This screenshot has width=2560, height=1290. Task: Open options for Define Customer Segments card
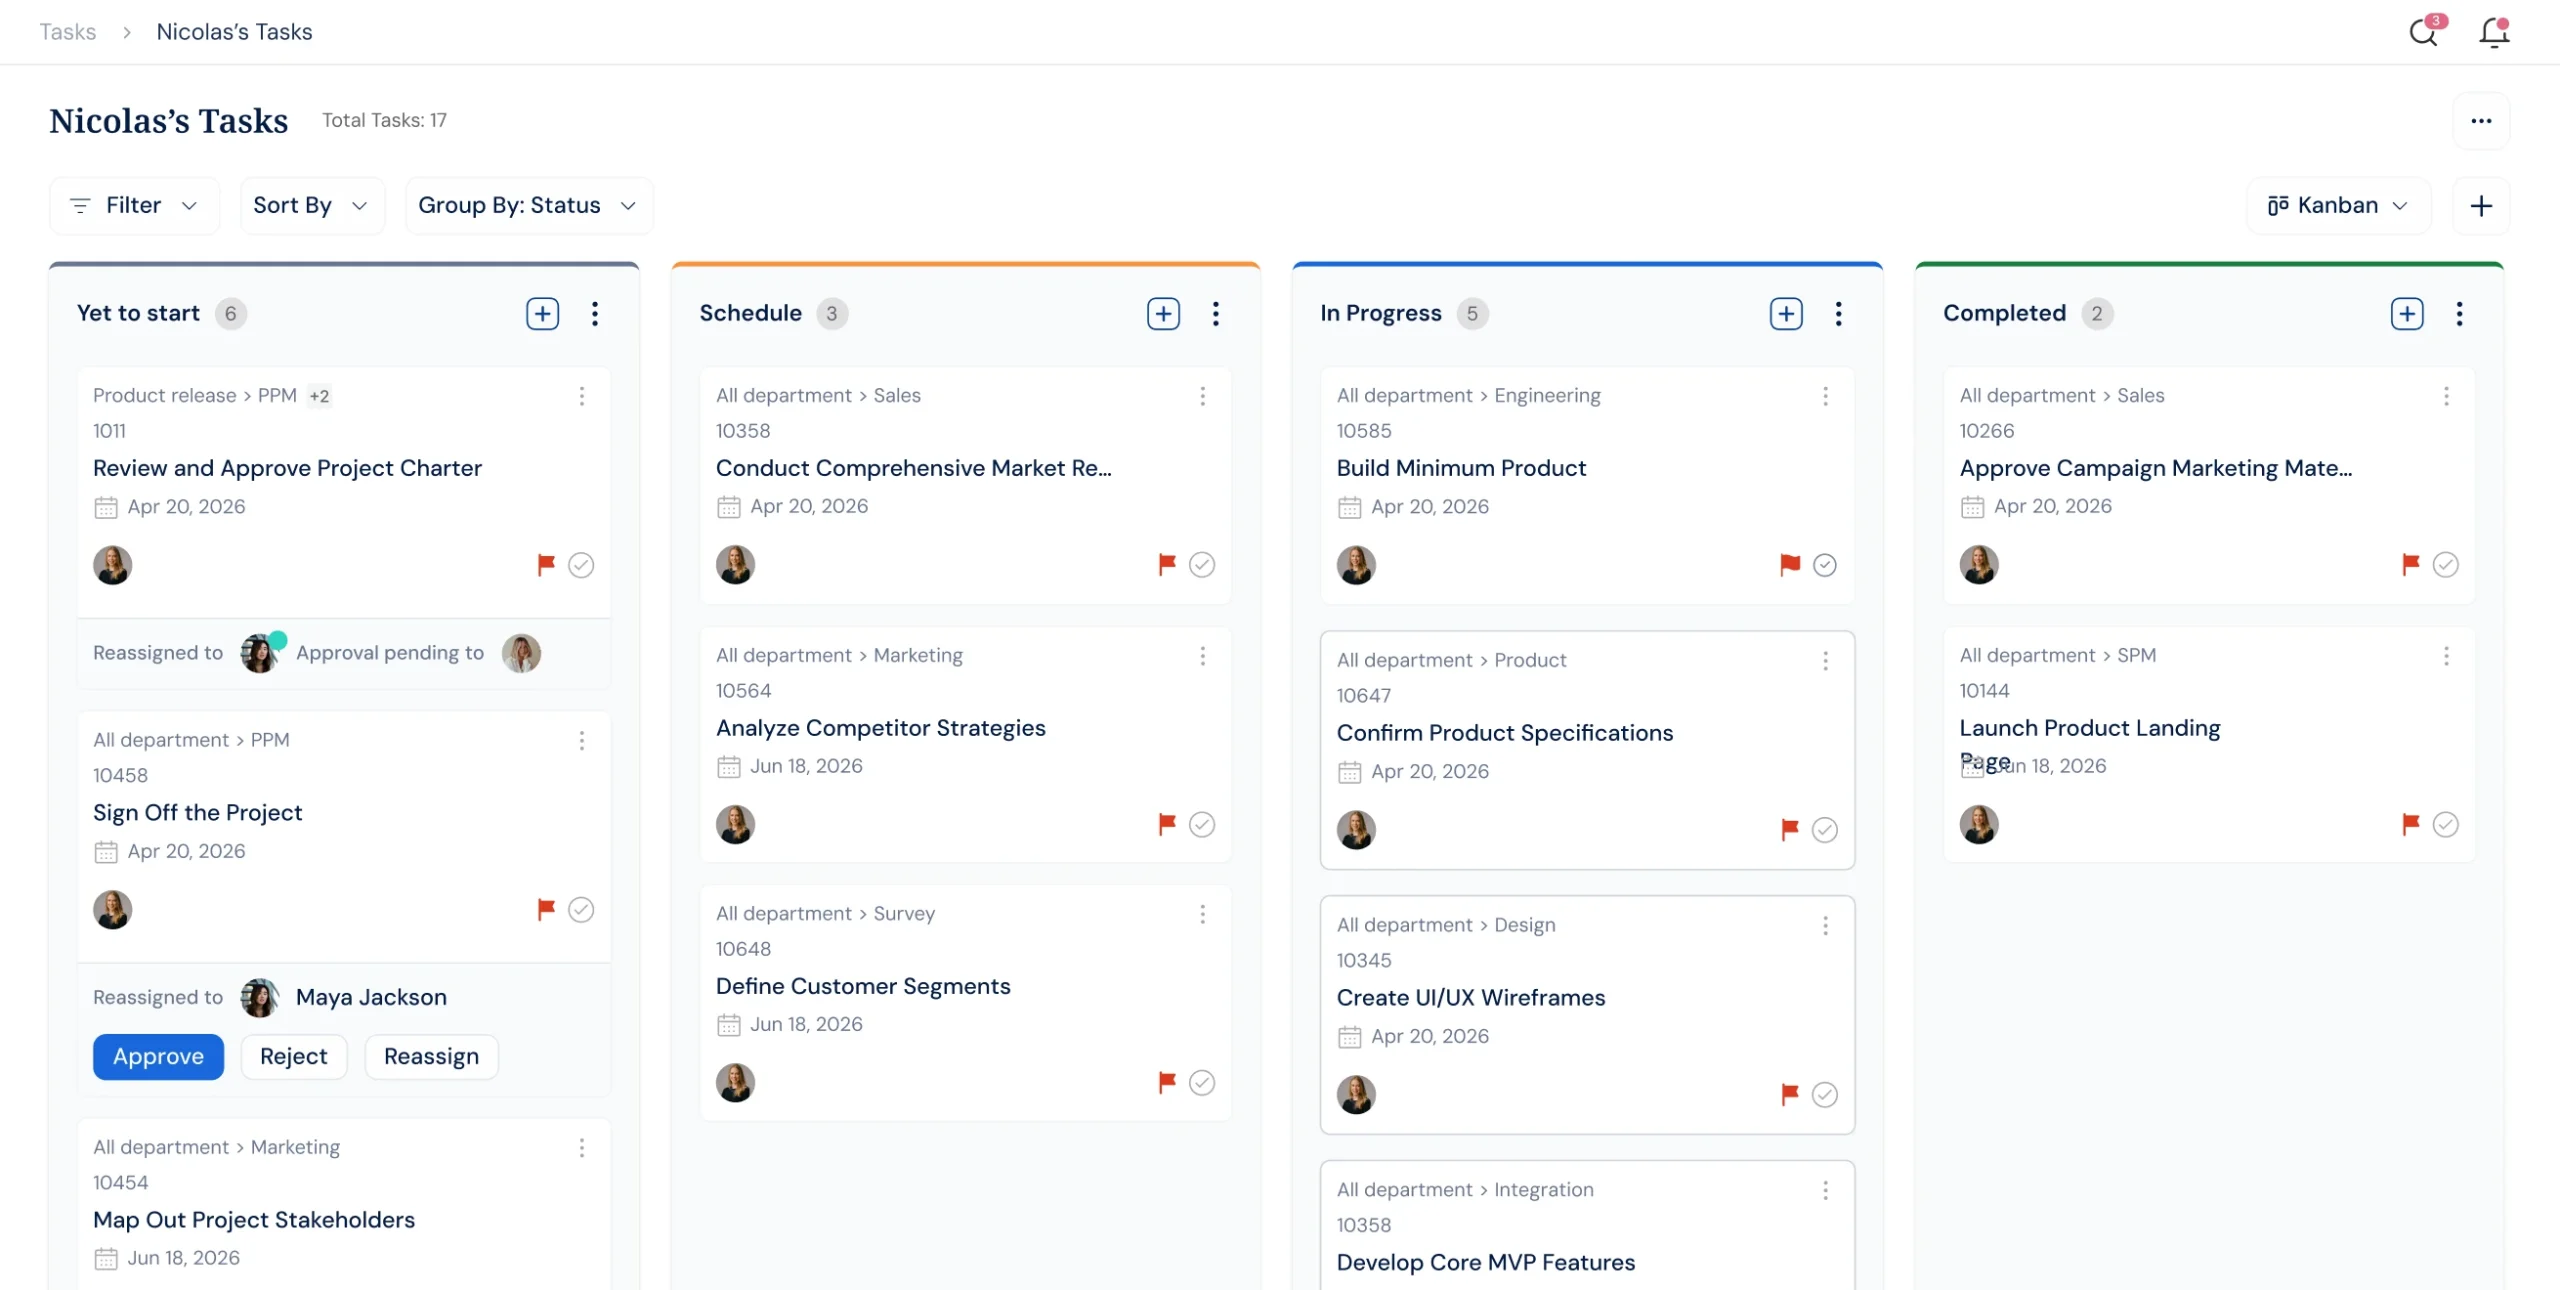pos(1203,914)
